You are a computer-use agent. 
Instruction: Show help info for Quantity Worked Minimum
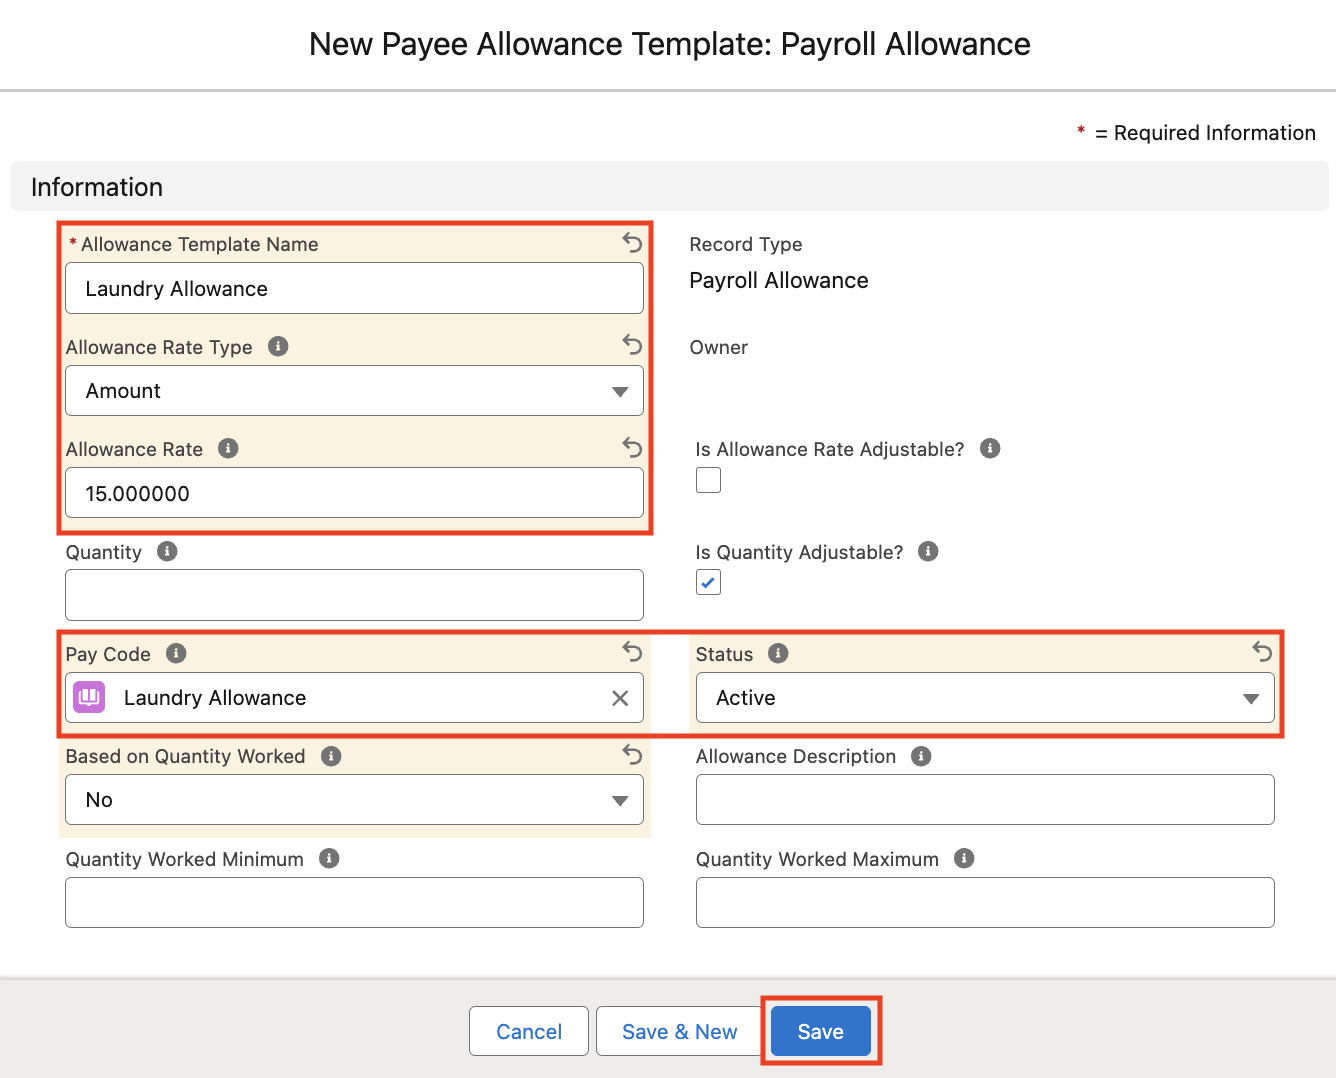pyautogui.click(x=329, y=858)
